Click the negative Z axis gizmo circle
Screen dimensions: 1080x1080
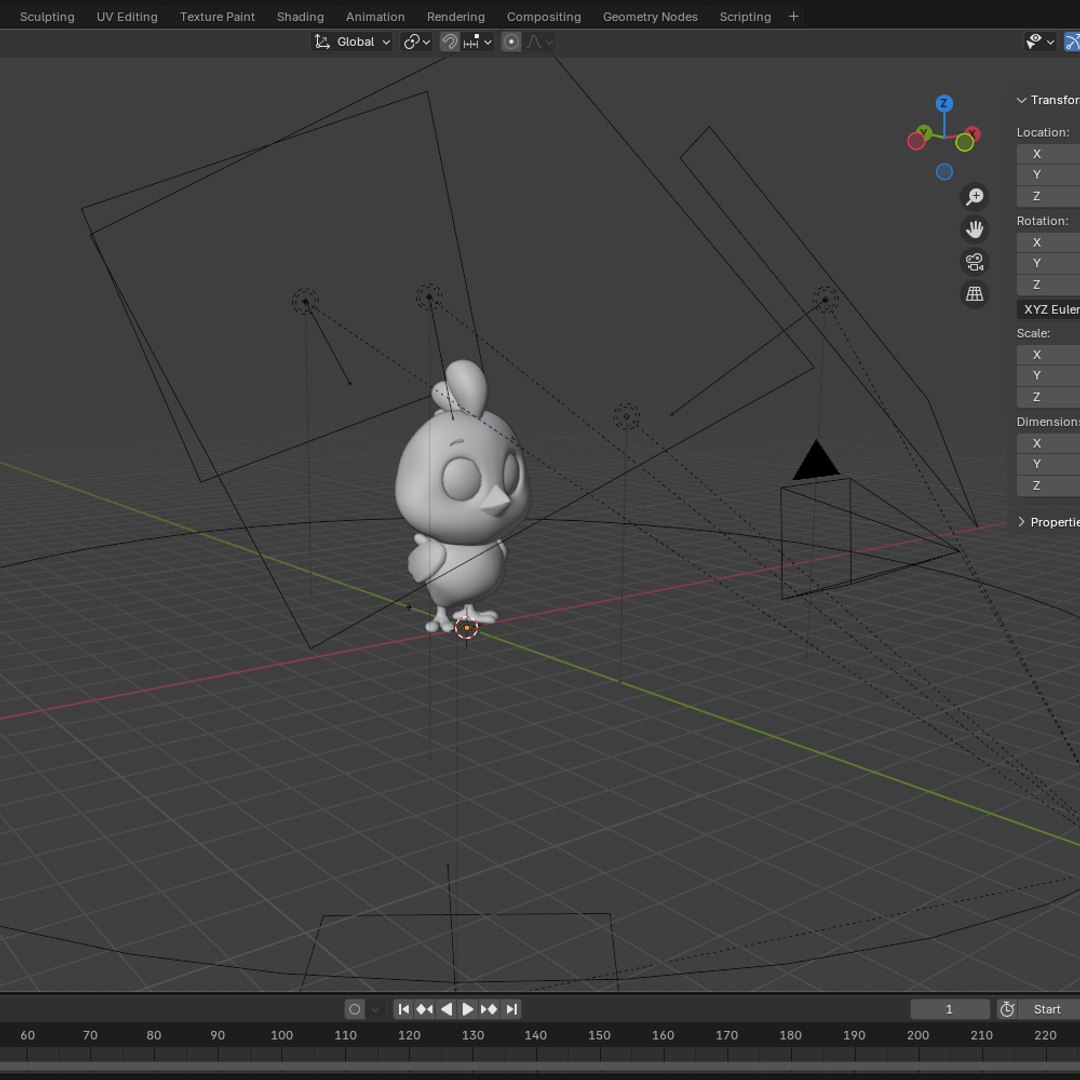pyautogui.click(x=944, y=172)
